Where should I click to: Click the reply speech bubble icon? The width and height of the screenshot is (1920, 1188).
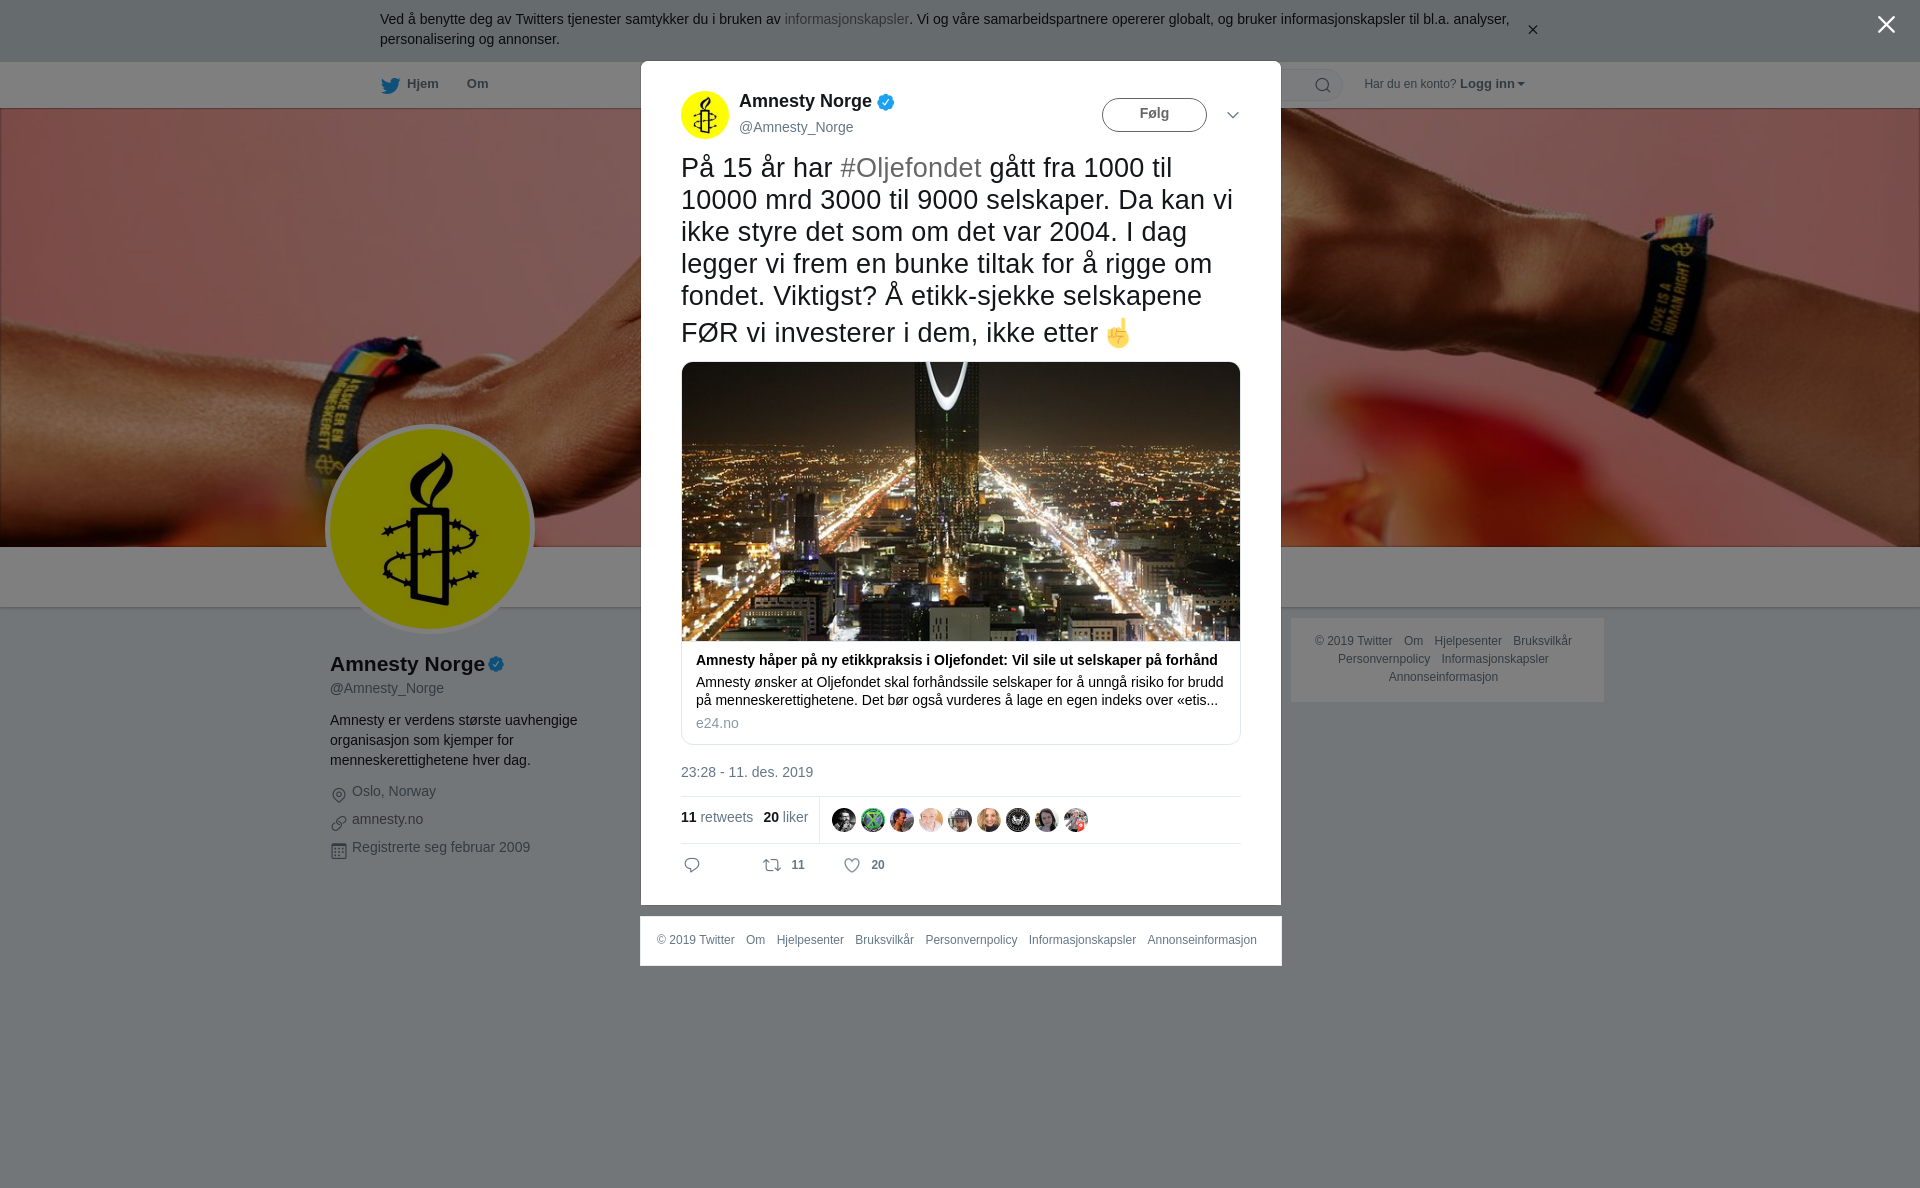(692, 865)
